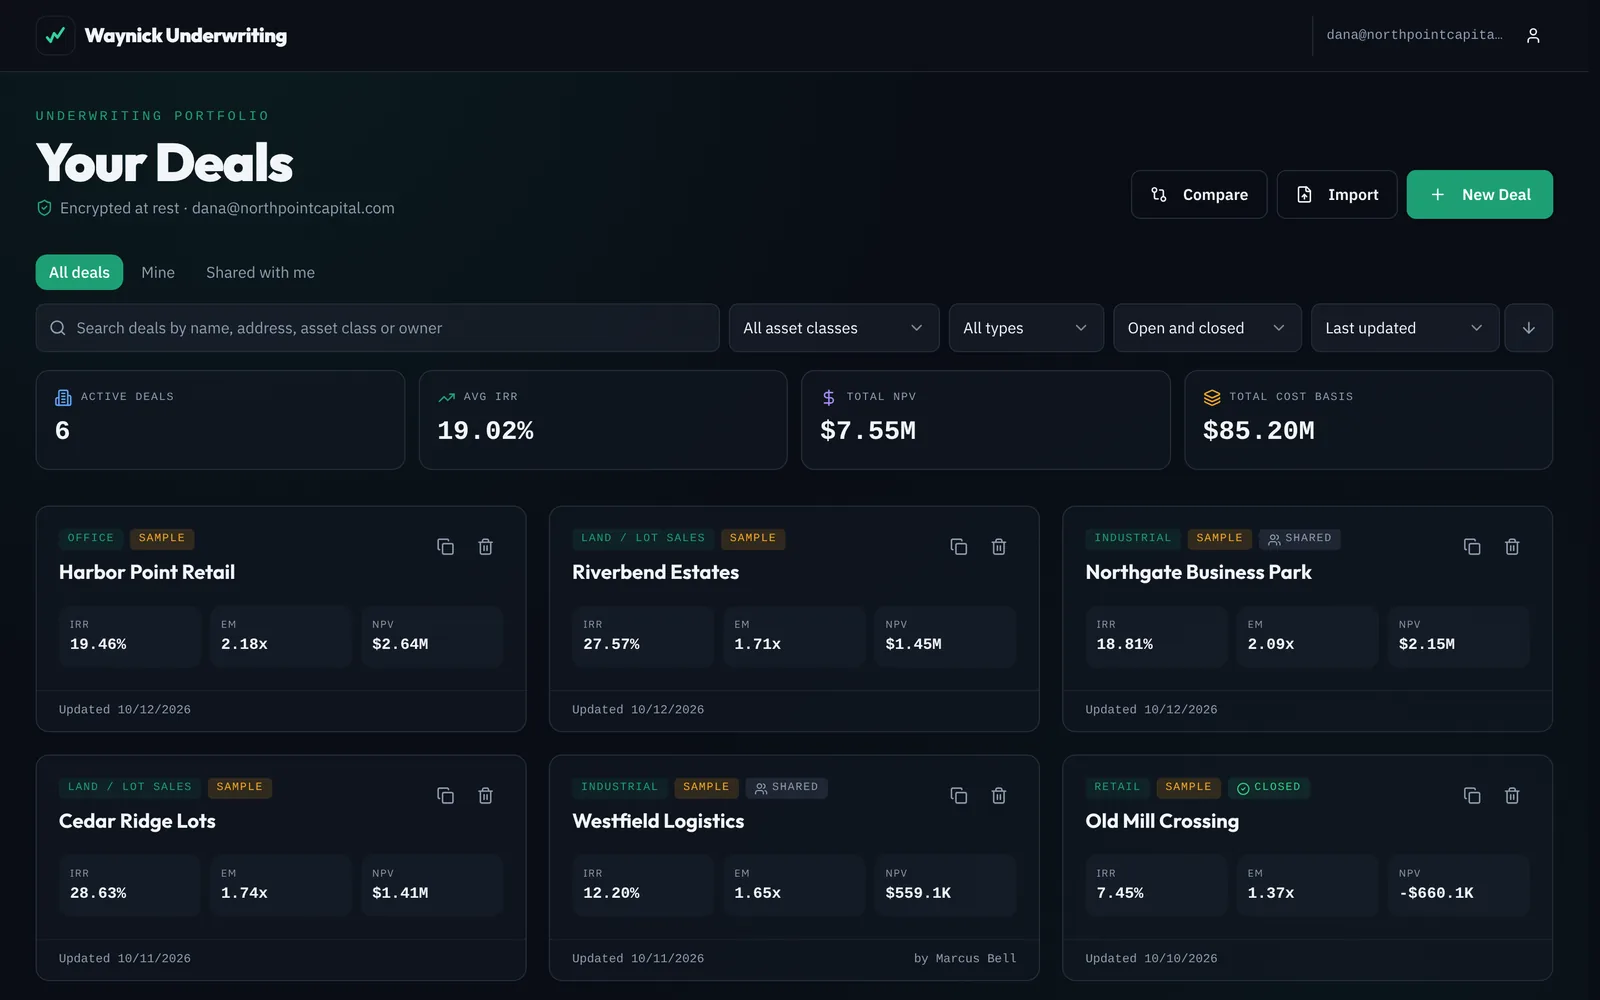The height and width of the screenshot is (1000, 1600).
Task: Open the Old Mill Crossing deal title
Action: tap(1162, 821)
